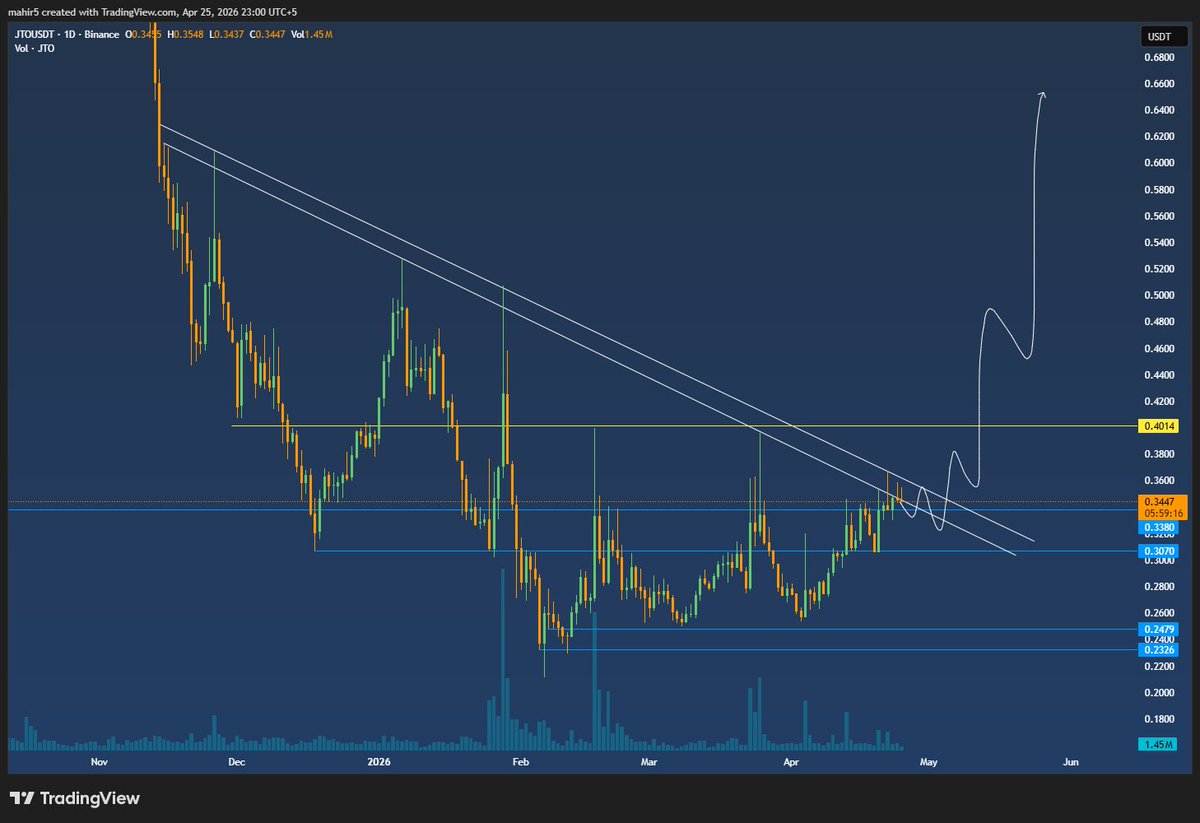The height and width of the screenshot is (823, 1200).
Task: Click the Dec time axis label
Action: coord(235,762)
